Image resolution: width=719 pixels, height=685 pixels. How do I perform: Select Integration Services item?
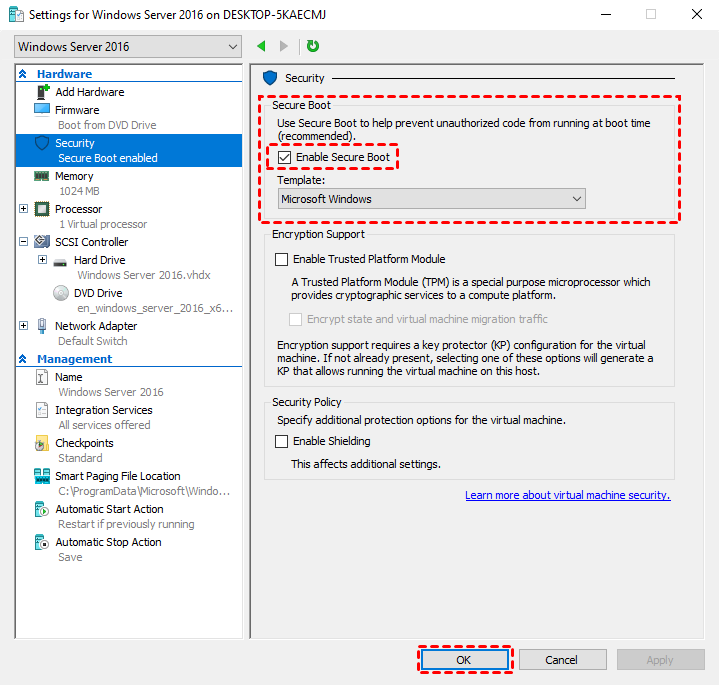click(x=104, y=410)
